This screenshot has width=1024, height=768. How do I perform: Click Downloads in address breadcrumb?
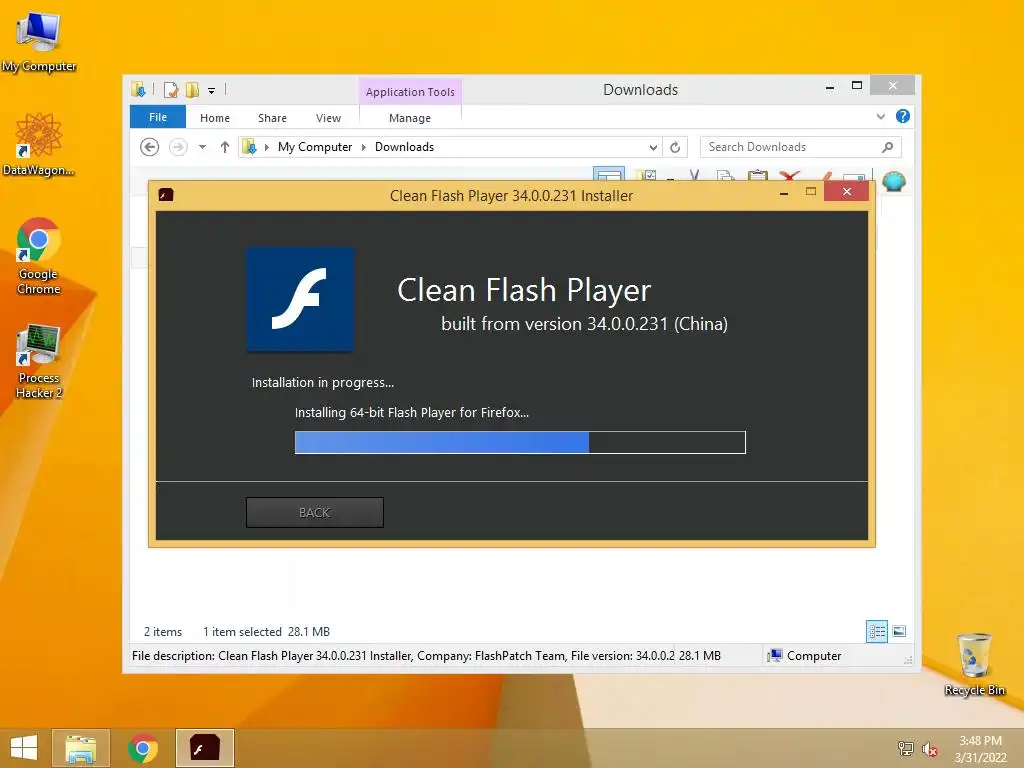(404, 147)
